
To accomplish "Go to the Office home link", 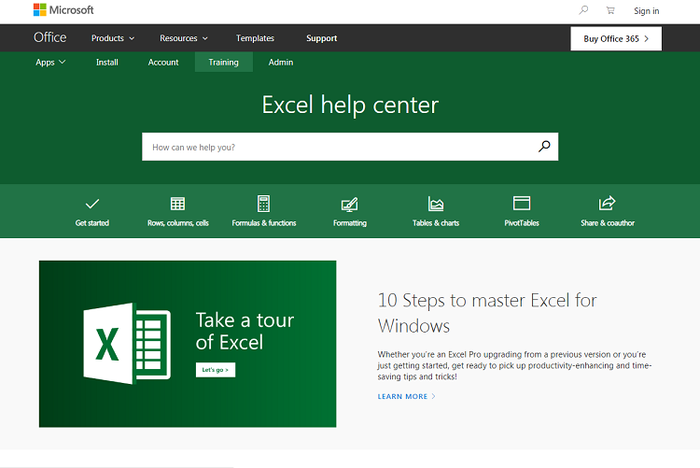I will point(50,38).
